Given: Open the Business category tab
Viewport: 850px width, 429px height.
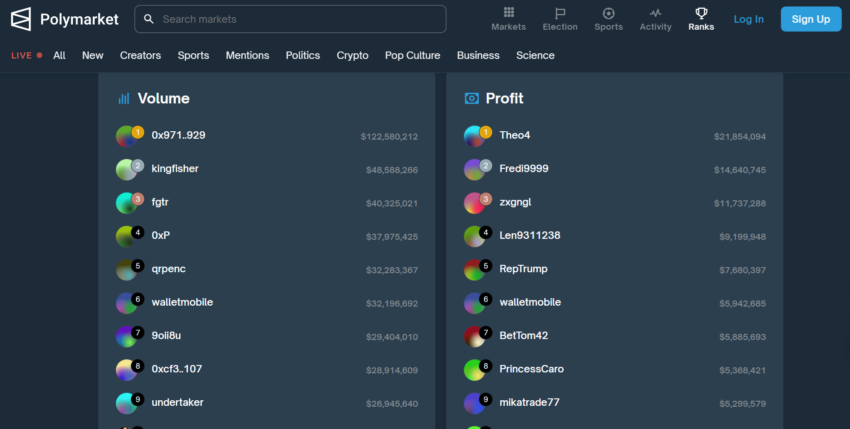Looking at the screenshot, I should [x=478, y=55].
